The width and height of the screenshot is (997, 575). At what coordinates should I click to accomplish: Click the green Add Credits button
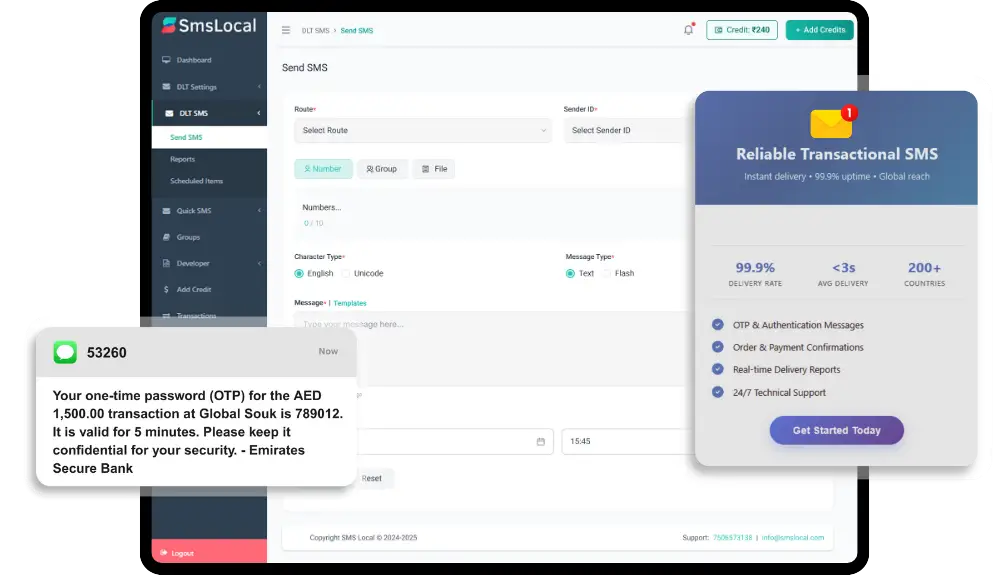[819, 30]
